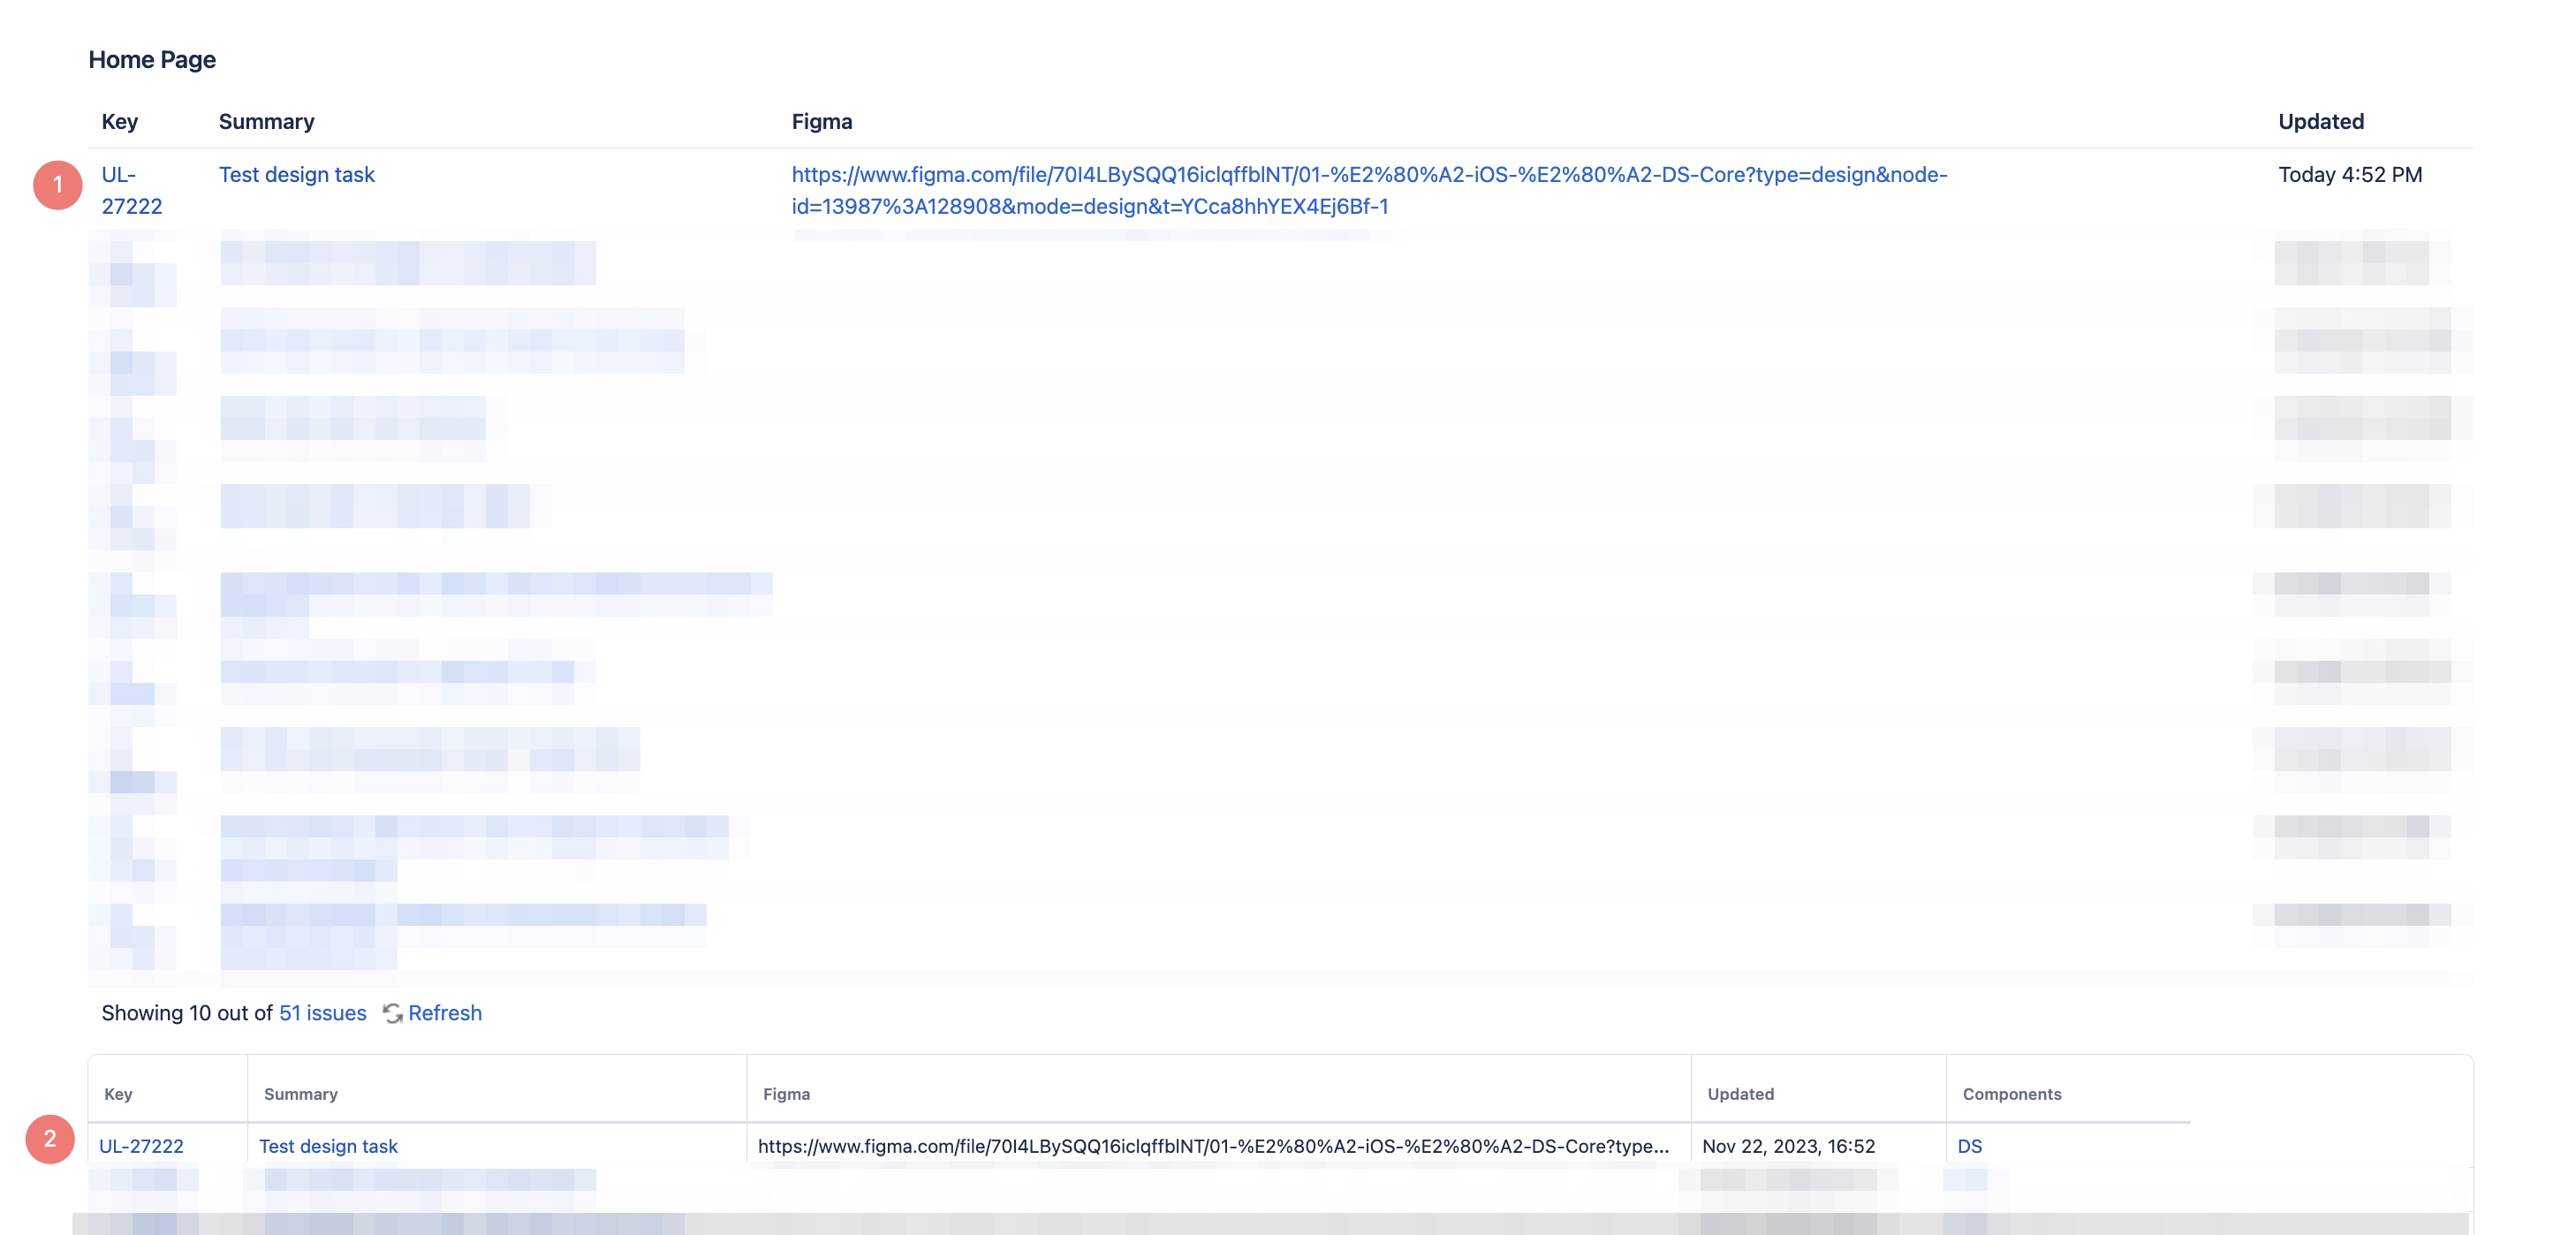Click the Figma header of the bottom table
The height and width of the screenshot is (1235, 2576).
coord(786,1094)
